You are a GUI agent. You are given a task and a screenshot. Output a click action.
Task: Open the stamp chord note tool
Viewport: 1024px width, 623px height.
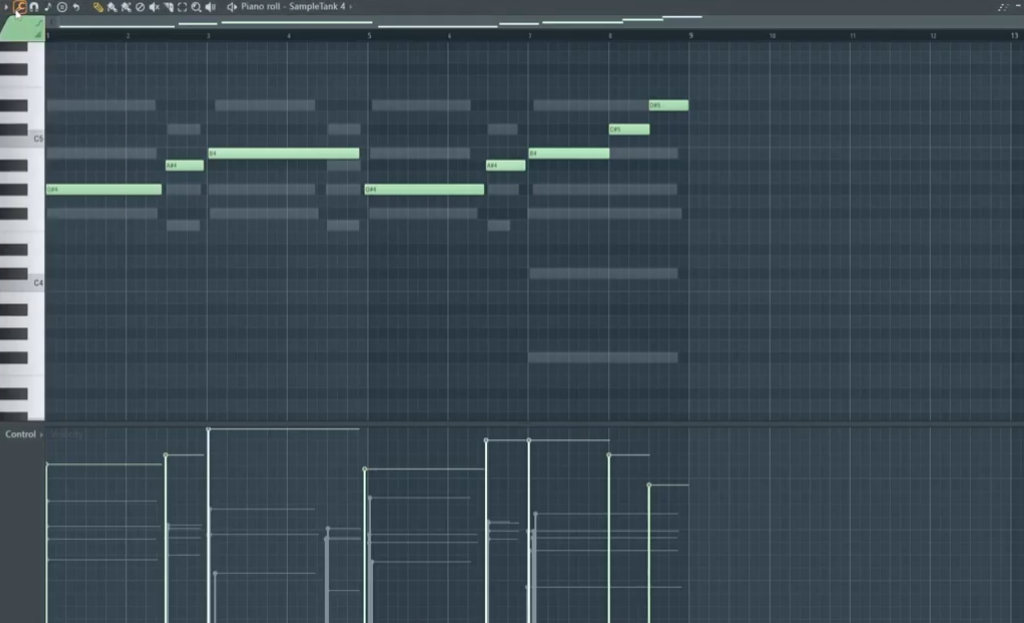[48, 7]
